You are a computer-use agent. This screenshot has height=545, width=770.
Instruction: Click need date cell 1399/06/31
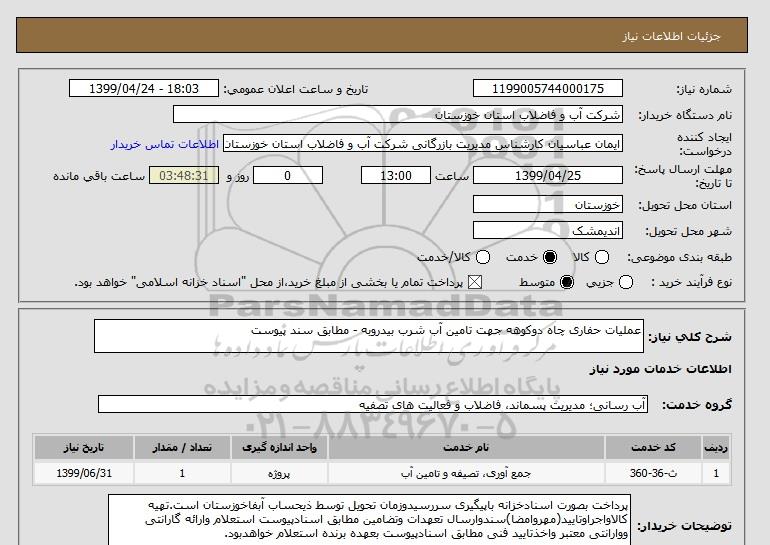tap(84, 473)
